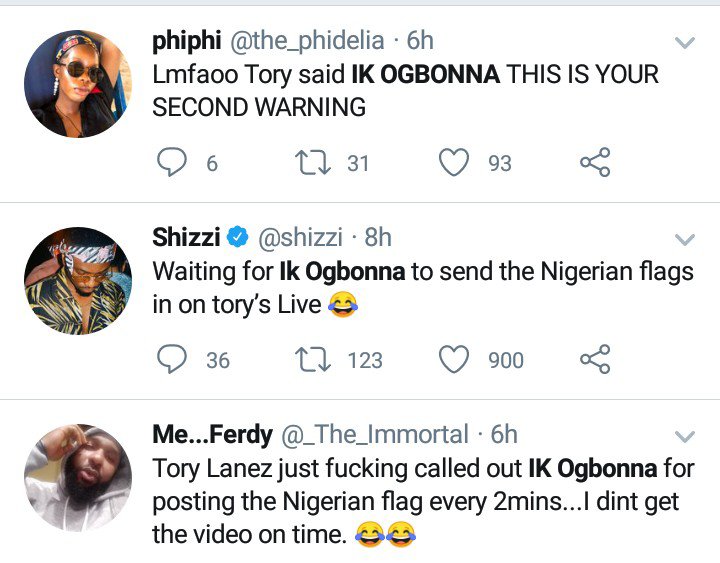Open Me...Ferdy's tweet text about Tory Lanez
This screenshot has height=563, width=720.
(400, 501)
